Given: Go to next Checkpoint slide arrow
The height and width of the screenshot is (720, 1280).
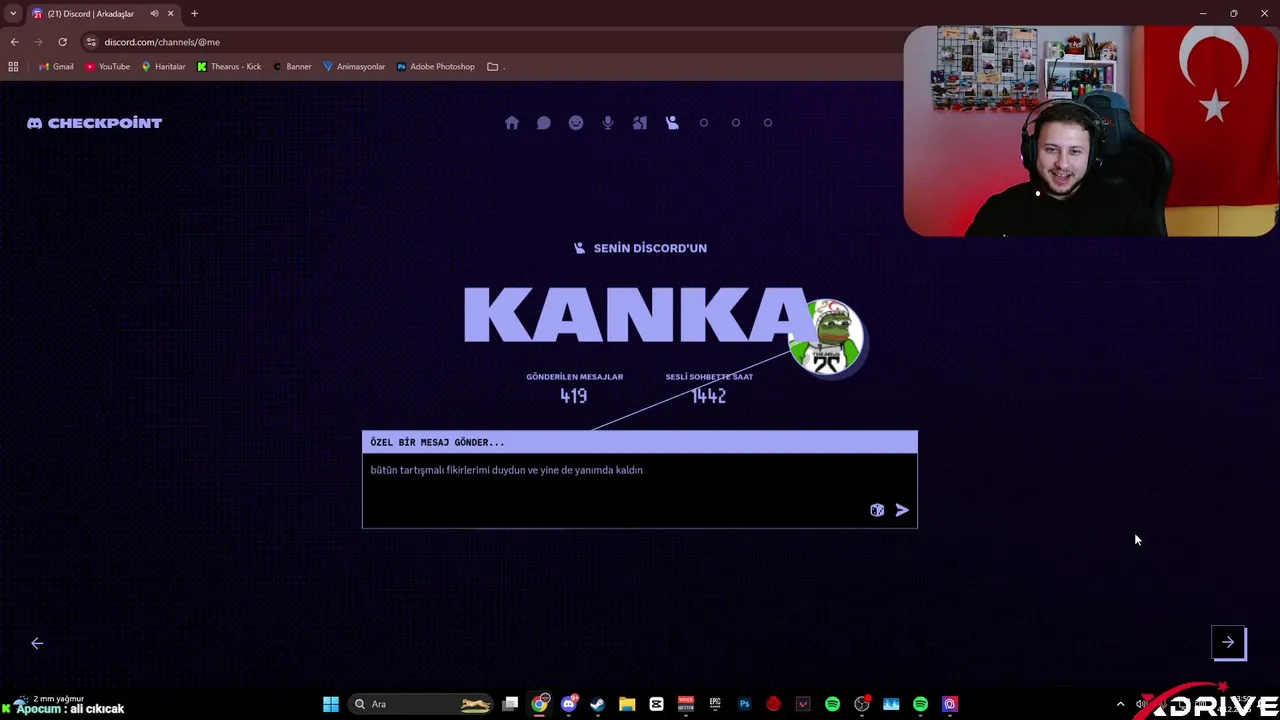Looking at the screenshot, I should (x=1228, y=642).
